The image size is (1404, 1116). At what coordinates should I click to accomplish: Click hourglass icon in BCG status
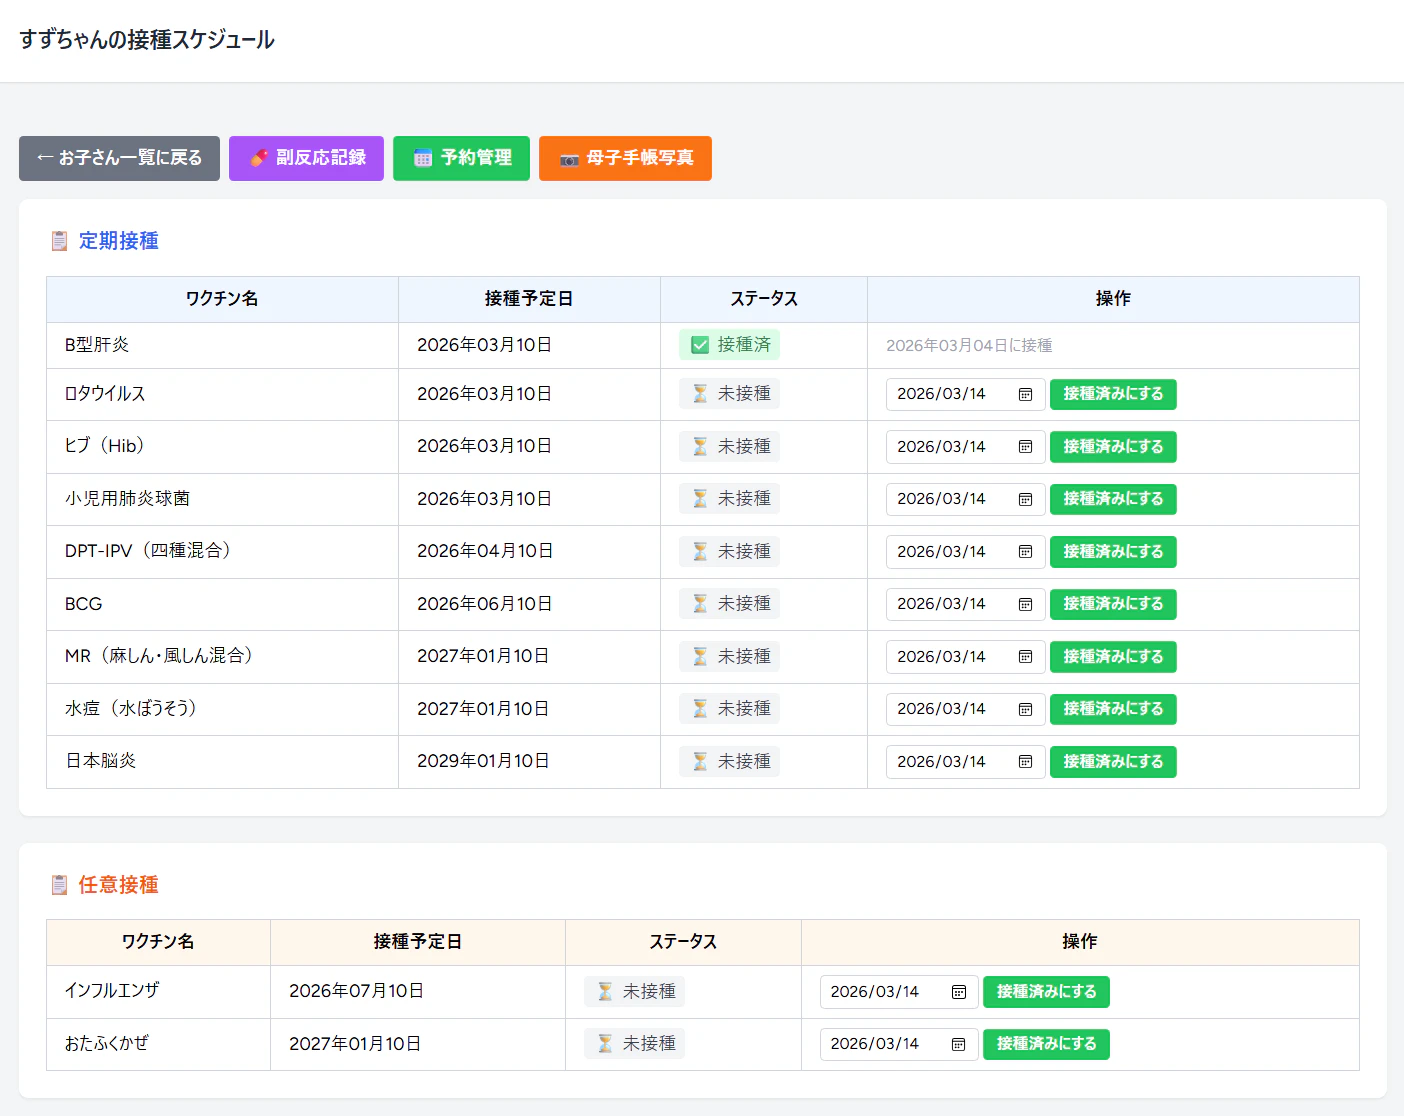(x=700, y=604)
